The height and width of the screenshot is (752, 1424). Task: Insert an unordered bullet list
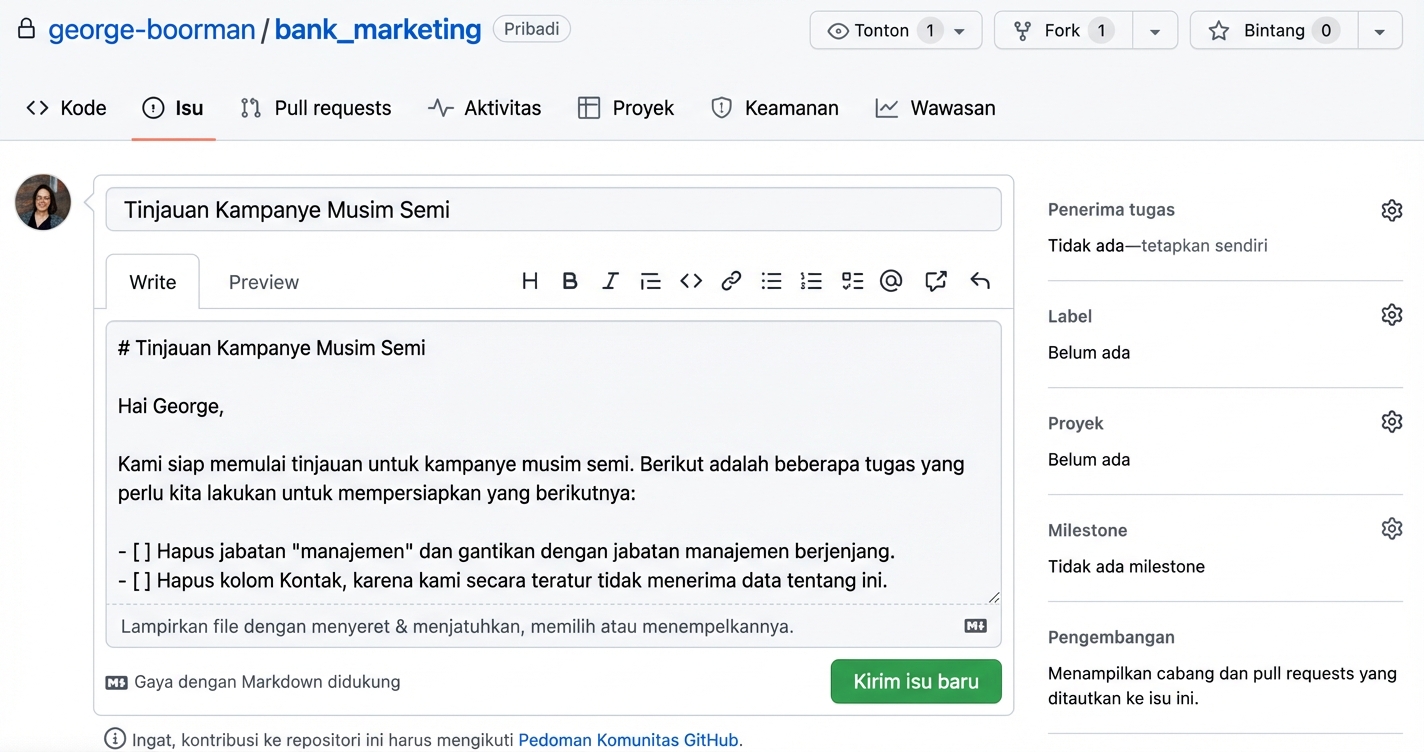(771, 281)
